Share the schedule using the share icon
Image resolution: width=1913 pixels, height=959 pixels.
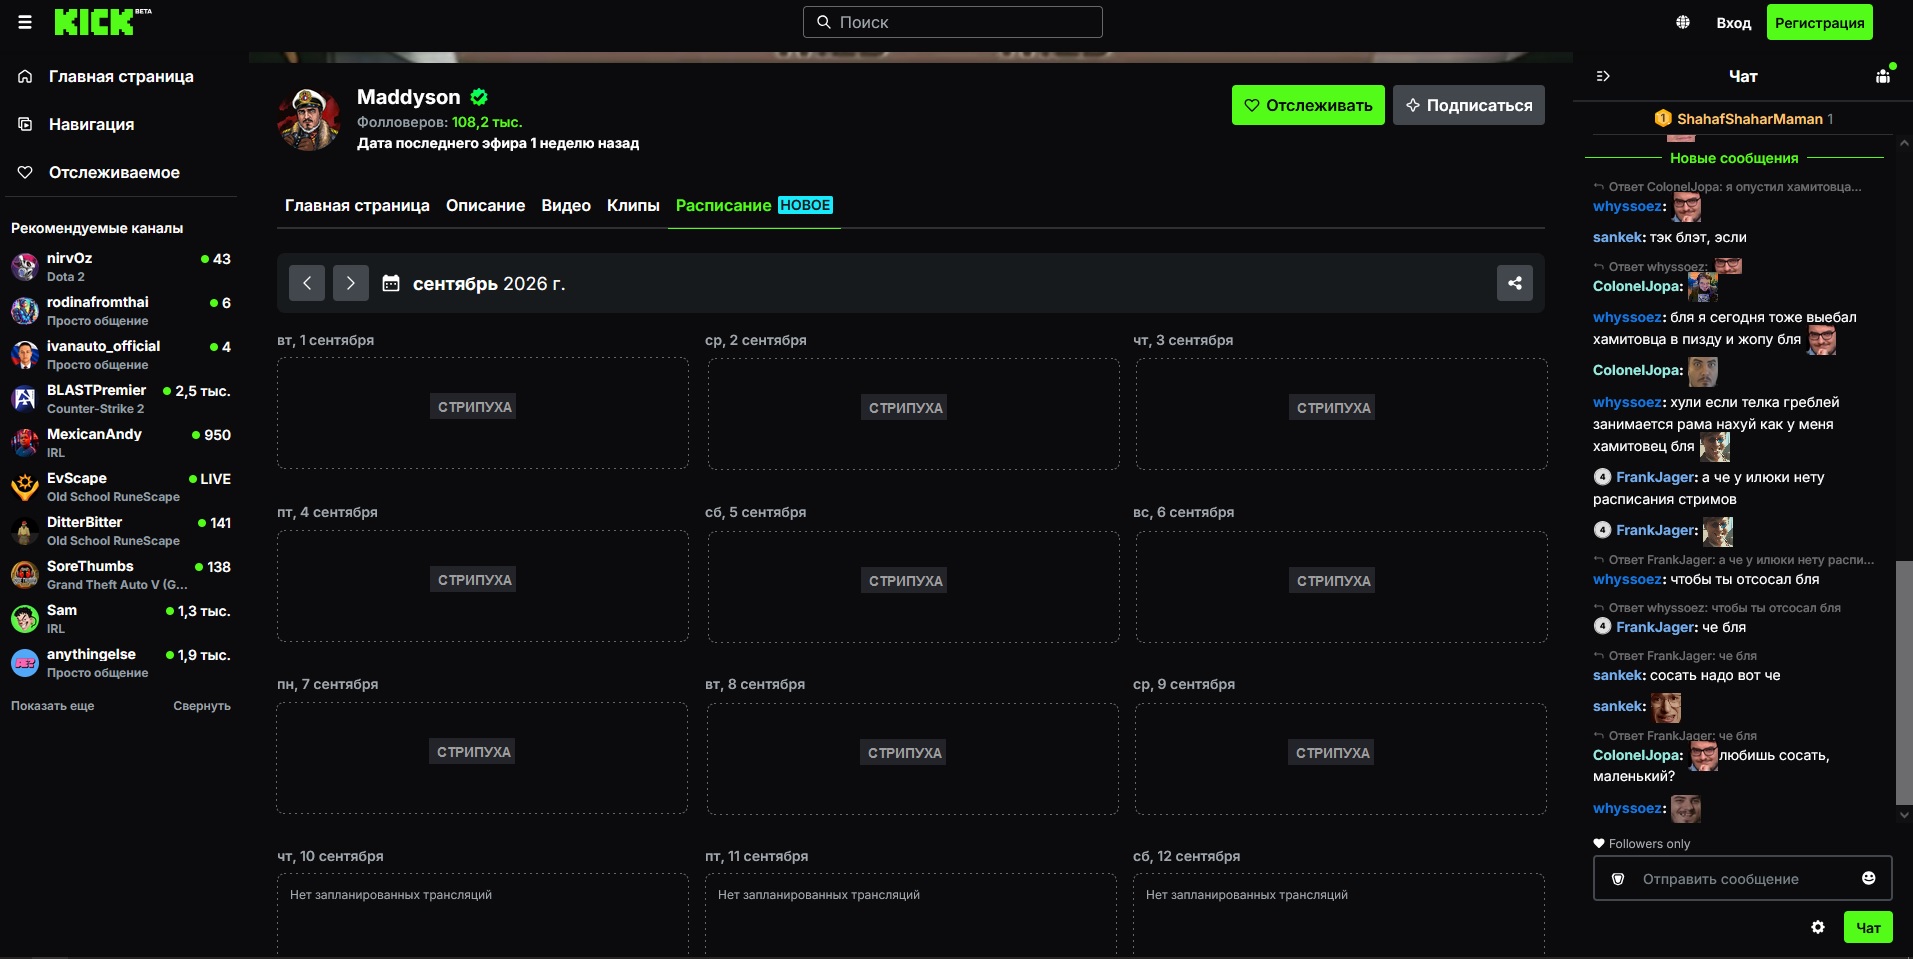tap(1515, 283)
